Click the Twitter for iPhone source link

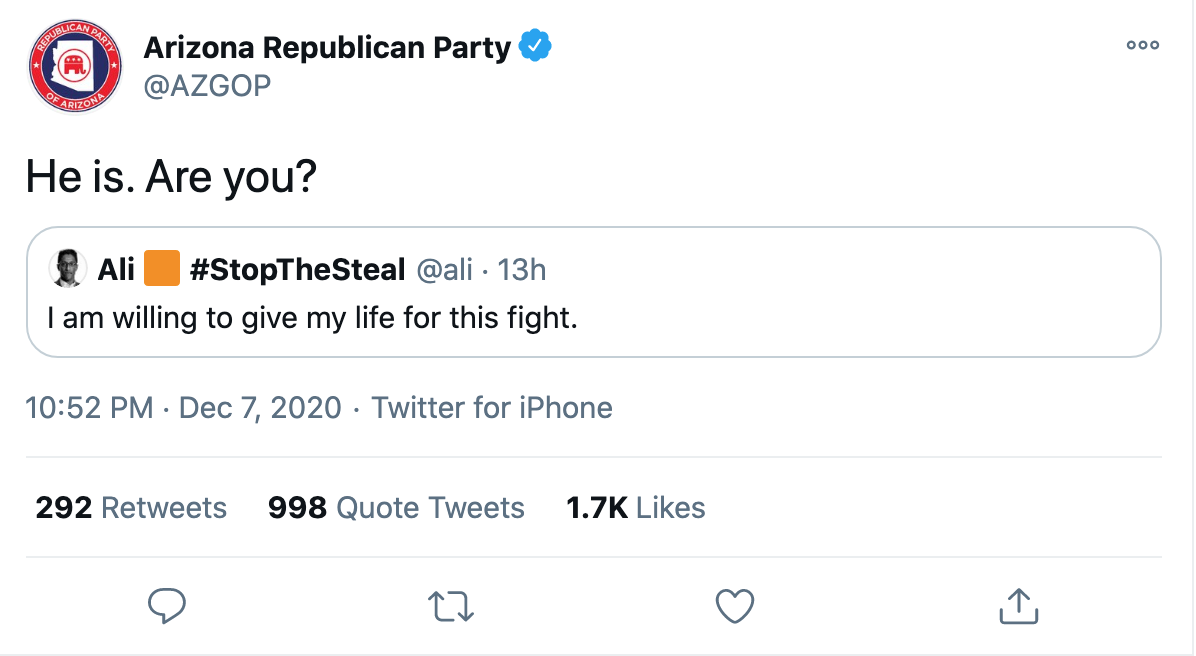click(x=492, y=408)
